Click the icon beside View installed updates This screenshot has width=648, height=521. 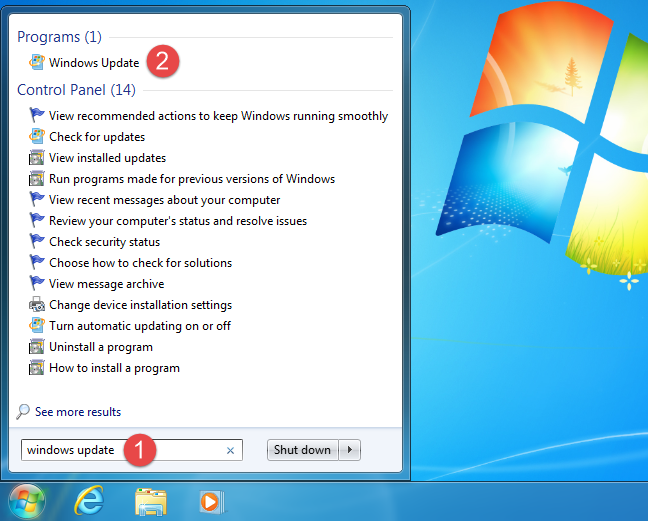(x=37, y=157)
